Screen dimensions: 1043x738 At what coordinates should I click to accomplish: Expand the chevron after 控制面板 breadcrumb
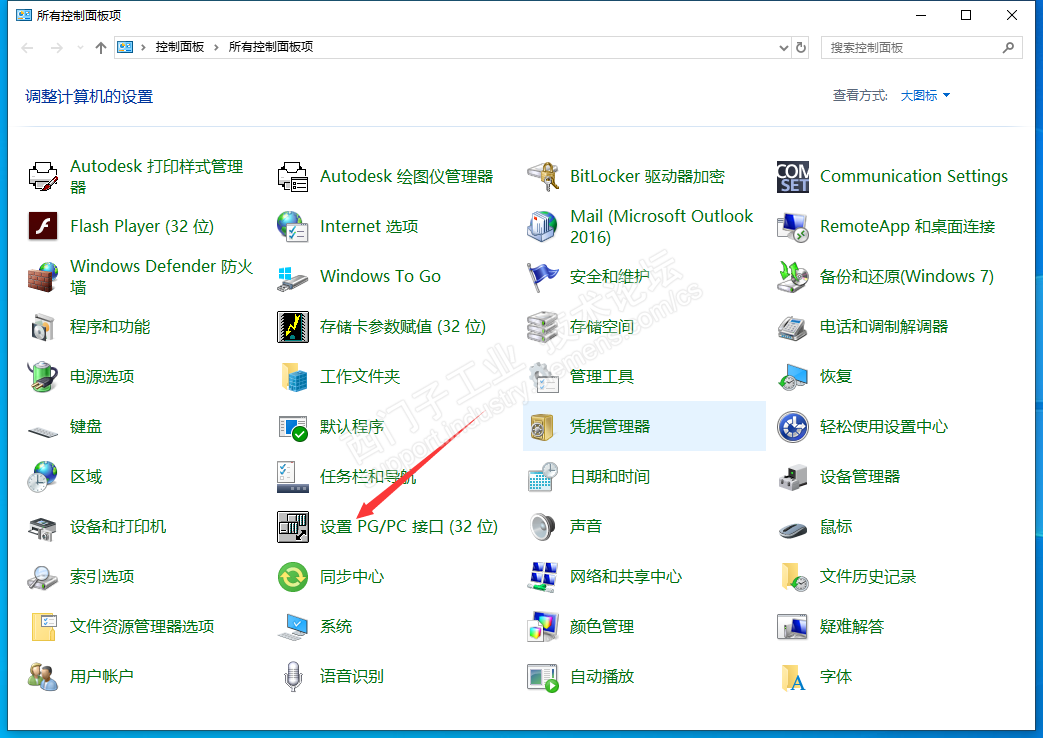click(x=216, y=47)
